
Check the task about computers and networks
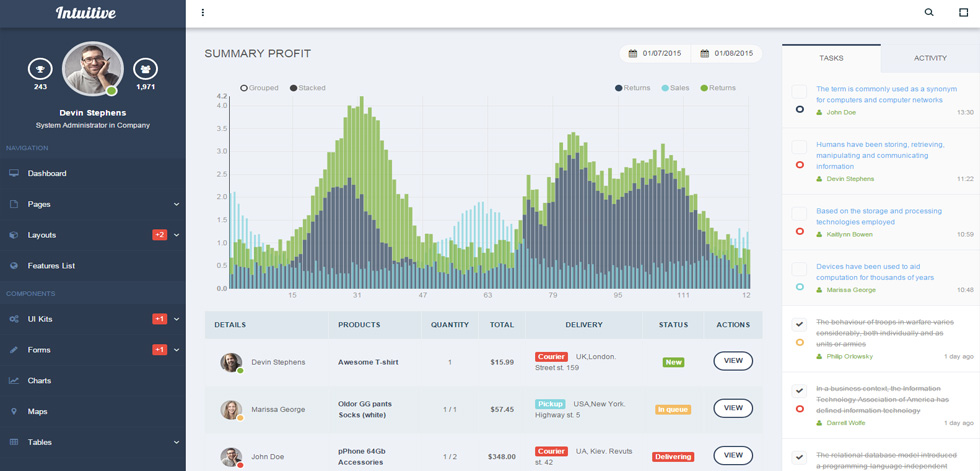799,92
